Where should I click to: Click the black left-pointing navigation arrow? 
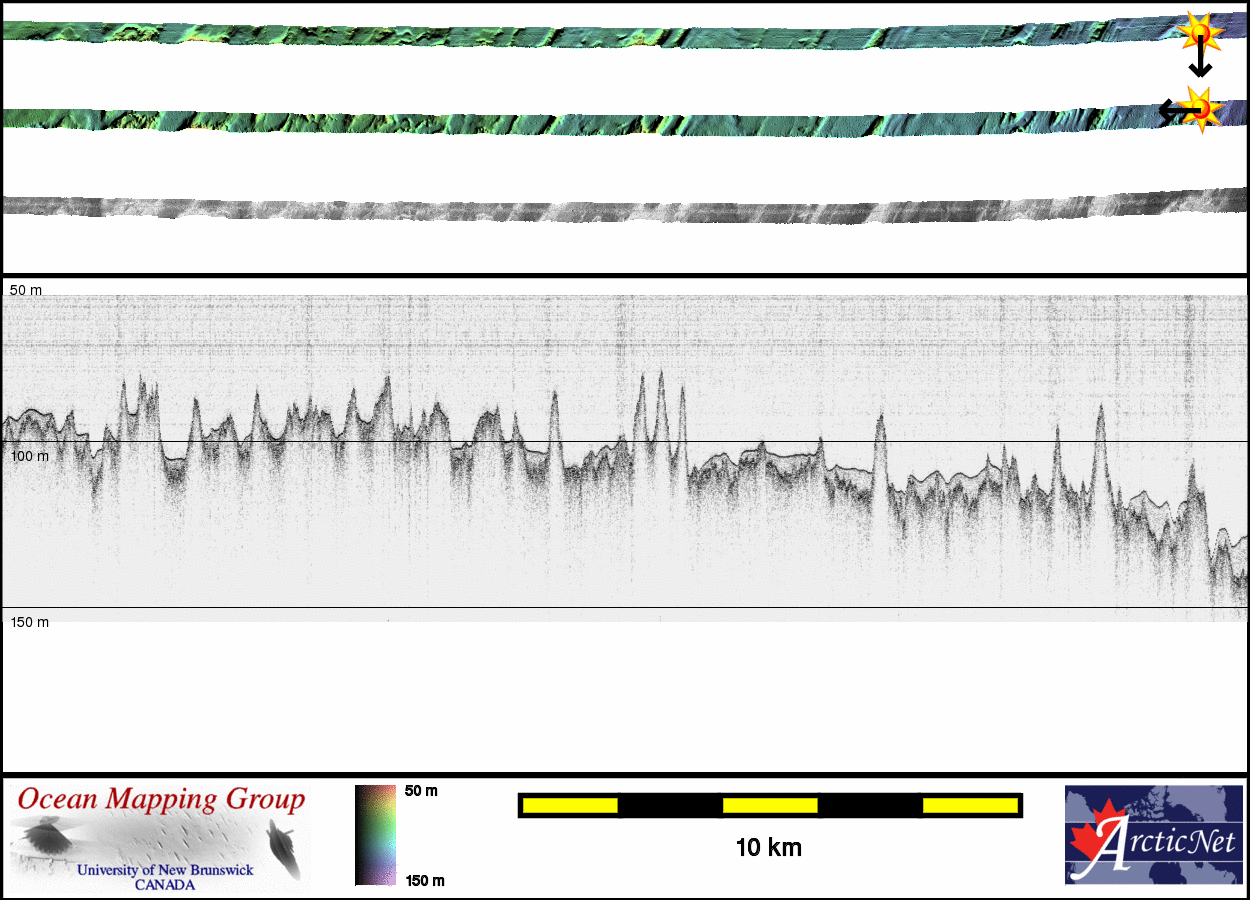[1169, 111]
